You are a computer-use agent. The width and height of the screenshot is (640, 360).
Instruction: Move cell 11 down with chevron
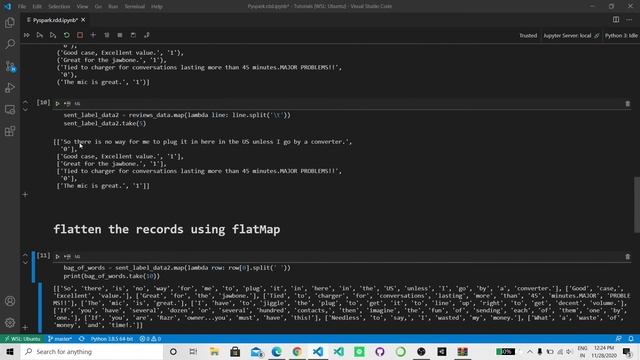pyautogui.click(x=25, y=262)
